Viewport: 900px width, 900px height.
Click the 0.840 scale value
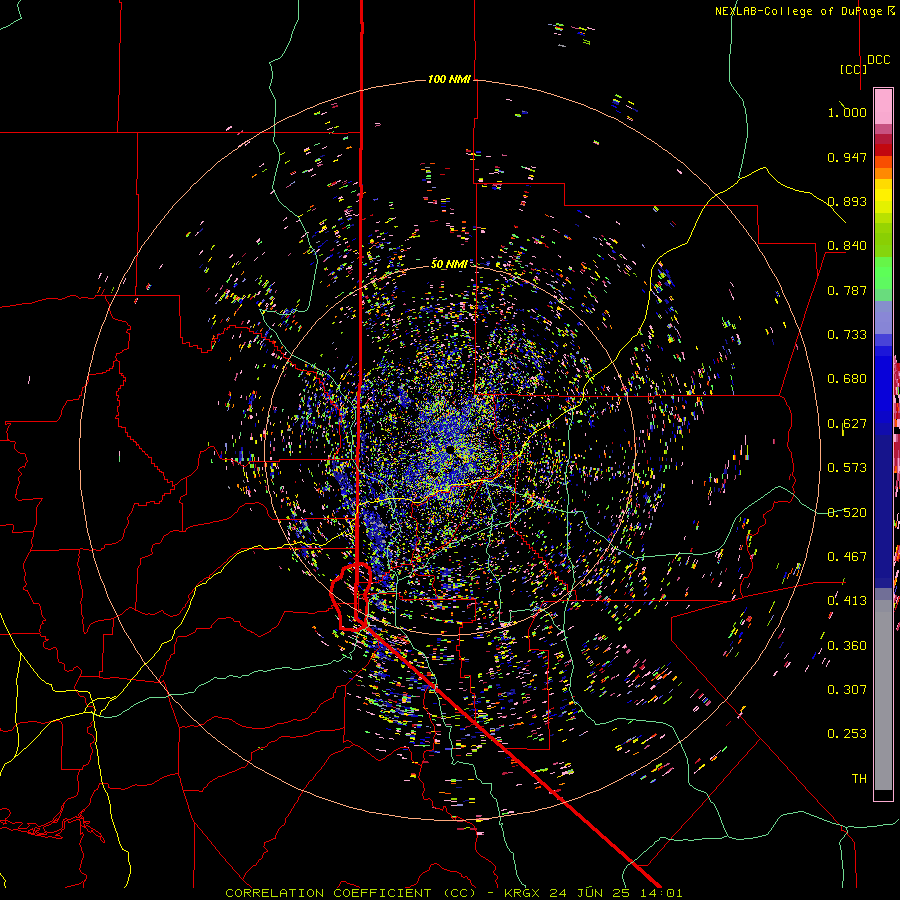(847, 246)
